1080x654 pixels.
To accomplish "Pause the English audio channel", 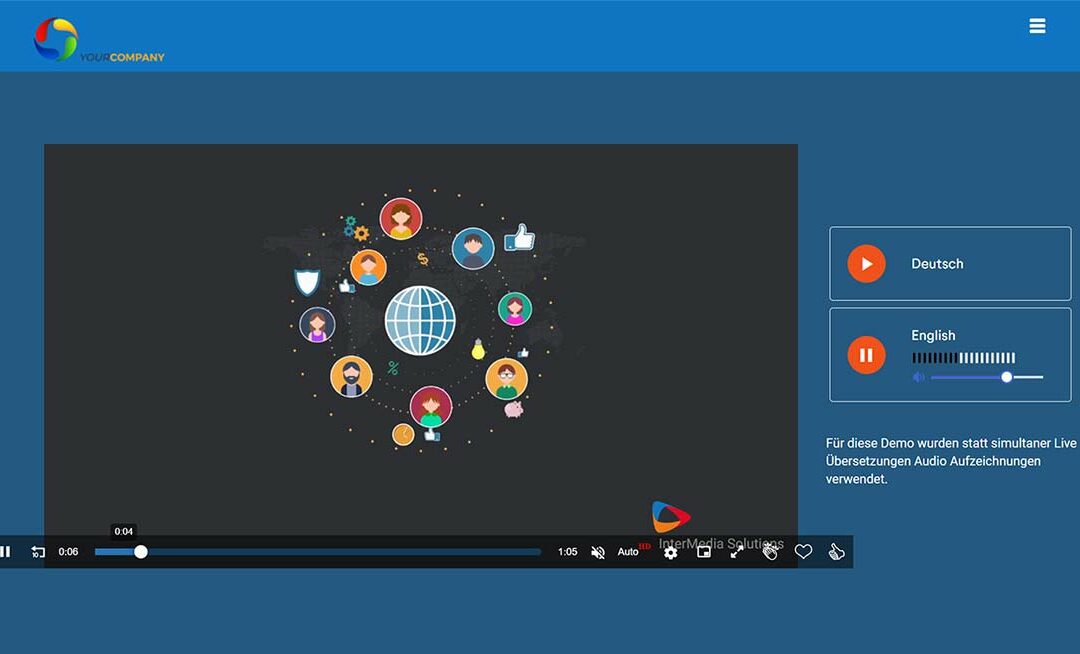I will click(866, 355).
